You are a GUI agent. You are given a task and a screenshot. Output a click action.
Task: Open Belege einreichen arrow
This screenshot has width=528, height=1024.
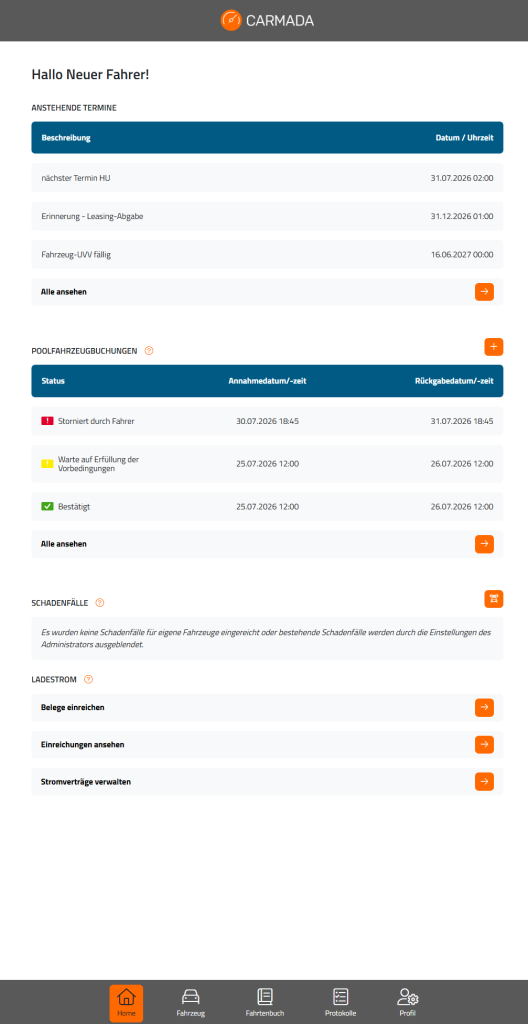tap(484, 707)
